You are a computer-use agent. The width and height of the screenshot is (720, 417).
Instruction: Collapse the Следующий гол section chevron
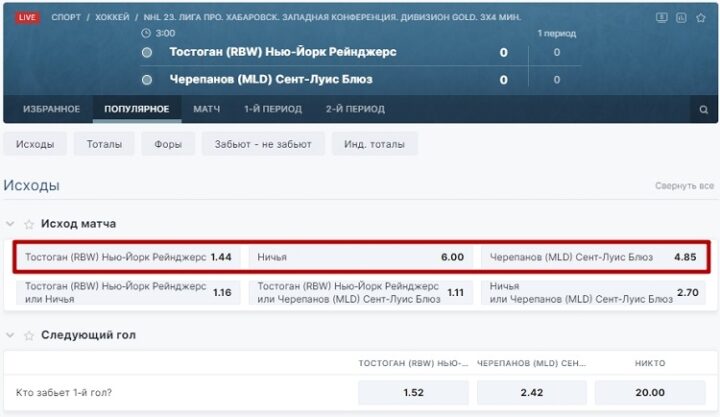point(10,335)
